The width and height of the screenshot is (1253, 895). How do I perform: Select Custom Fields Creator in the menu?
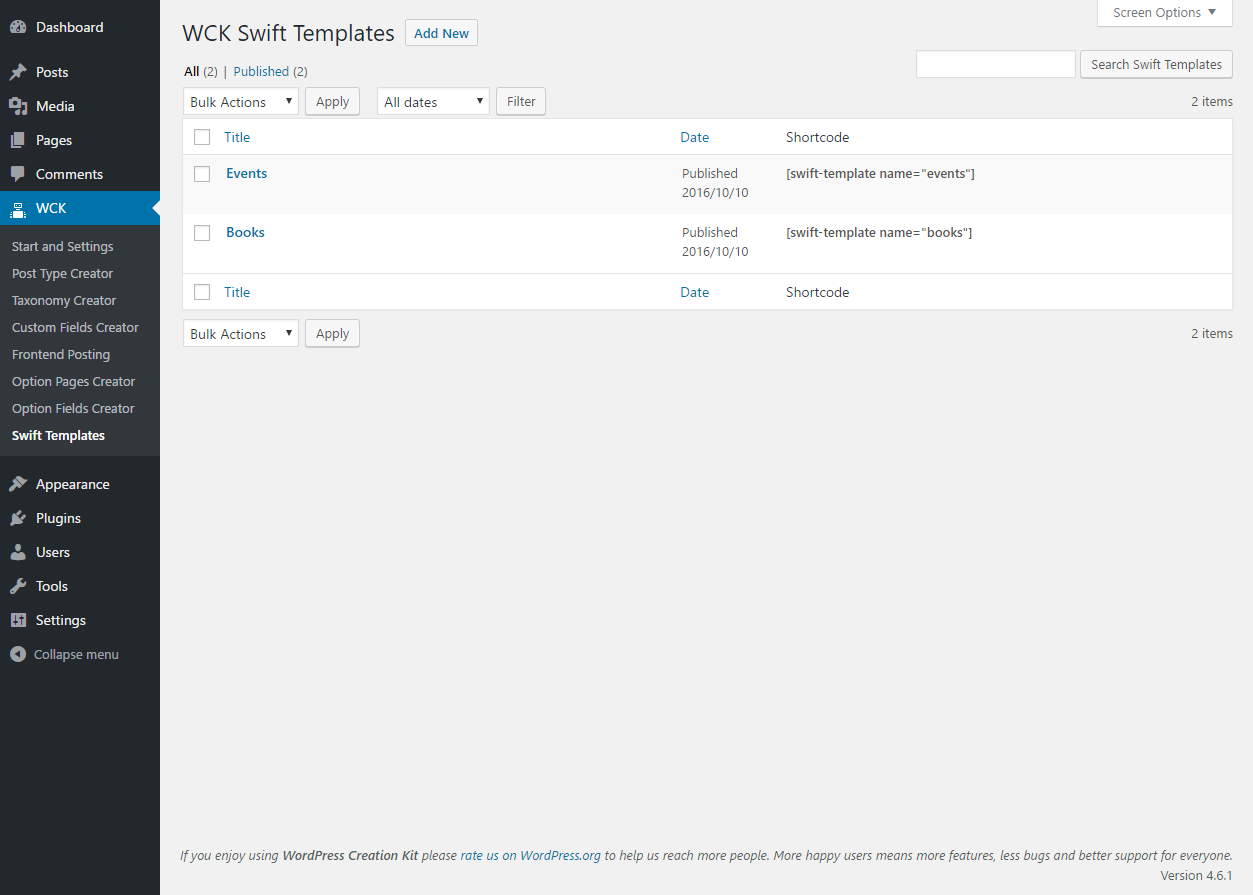tap(76, 327)
